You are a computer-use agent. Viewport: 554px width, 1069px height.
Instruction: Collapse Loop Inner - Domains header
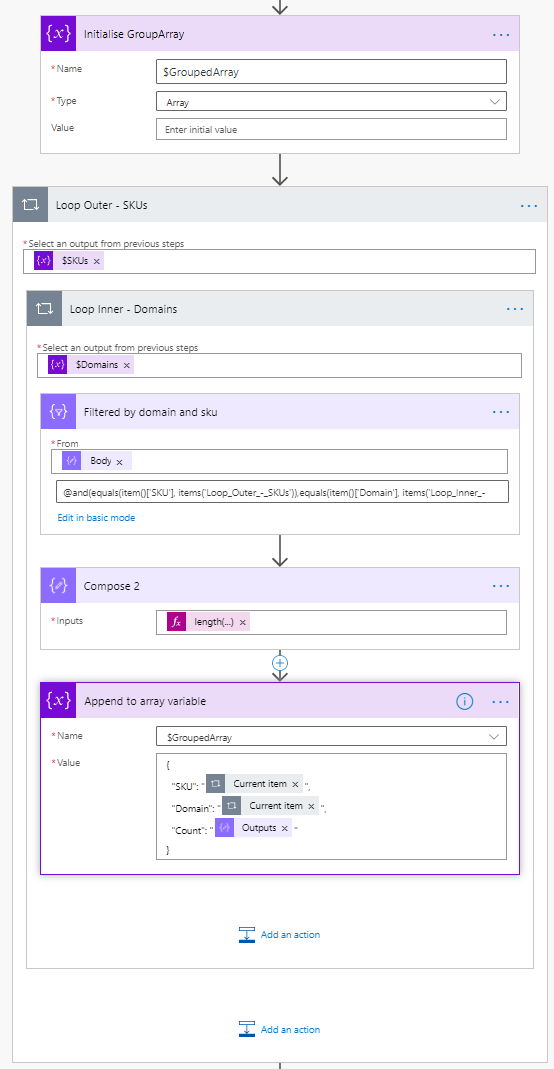280,309
